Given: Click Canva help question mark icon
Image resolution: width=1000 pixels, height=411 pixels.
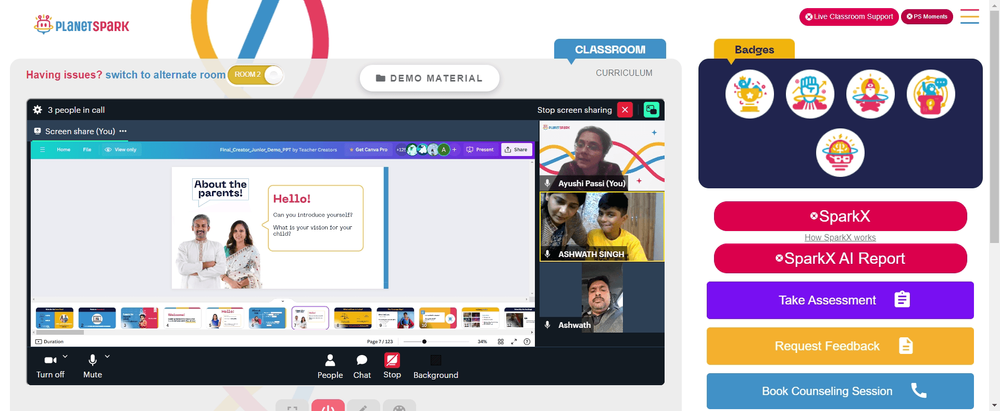Looking at the screenshot, I should (x=527, y=341).
